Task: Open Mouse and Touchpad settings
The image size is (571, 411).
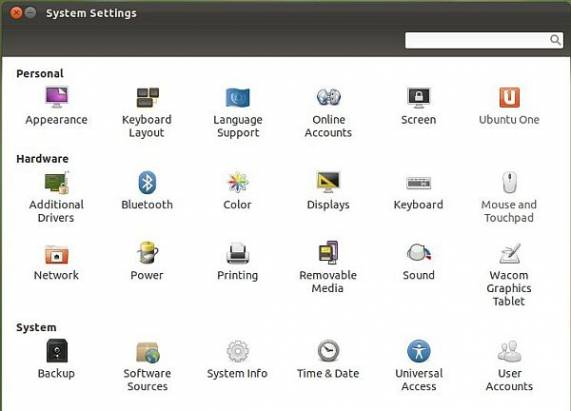Action: point(509,197)
